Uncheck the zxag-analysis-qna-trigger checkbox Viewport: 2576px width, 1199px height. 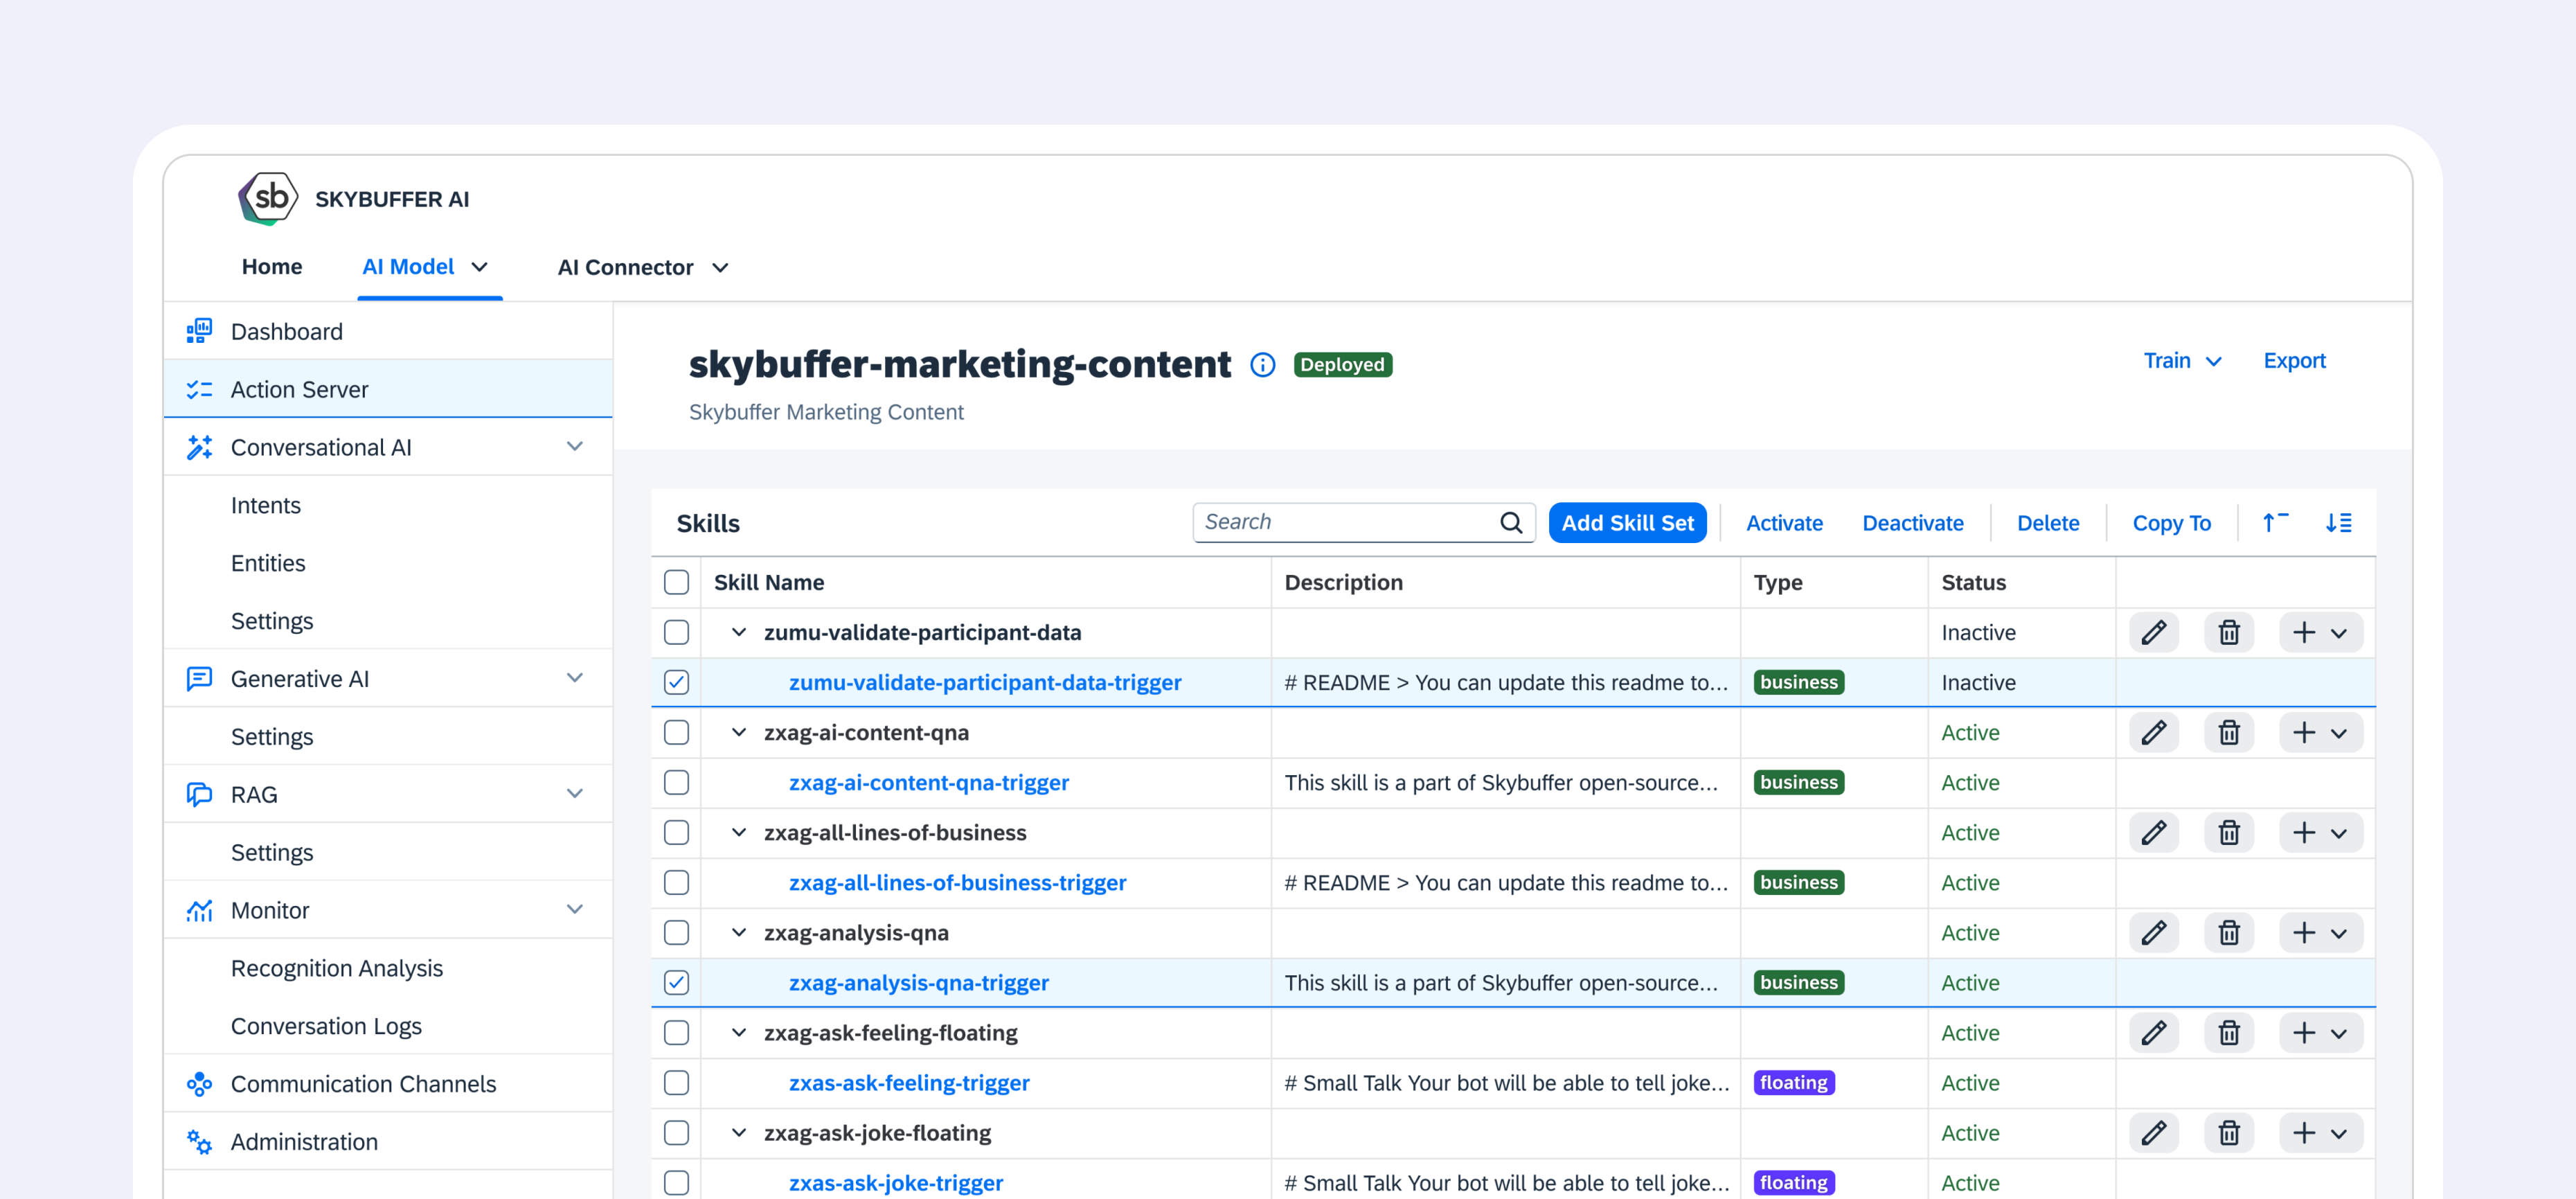click(x=676, y=982)
